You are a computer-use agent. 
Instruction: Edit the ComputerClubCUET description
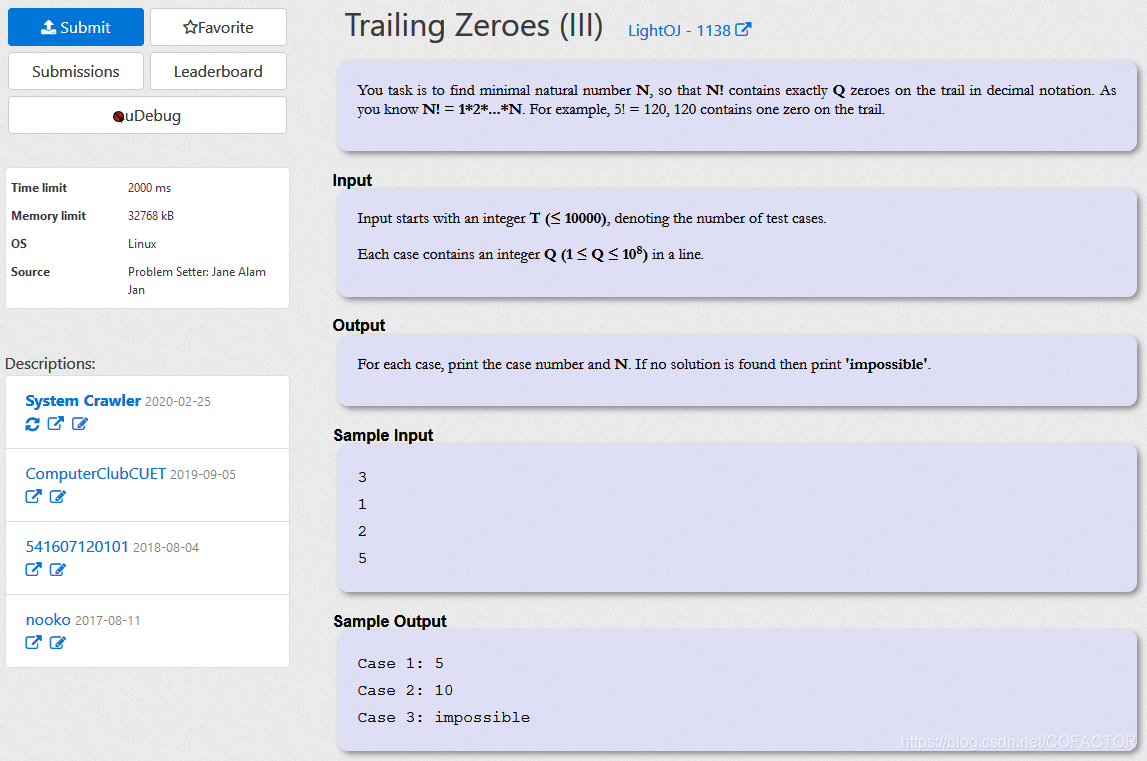(58, 496)
